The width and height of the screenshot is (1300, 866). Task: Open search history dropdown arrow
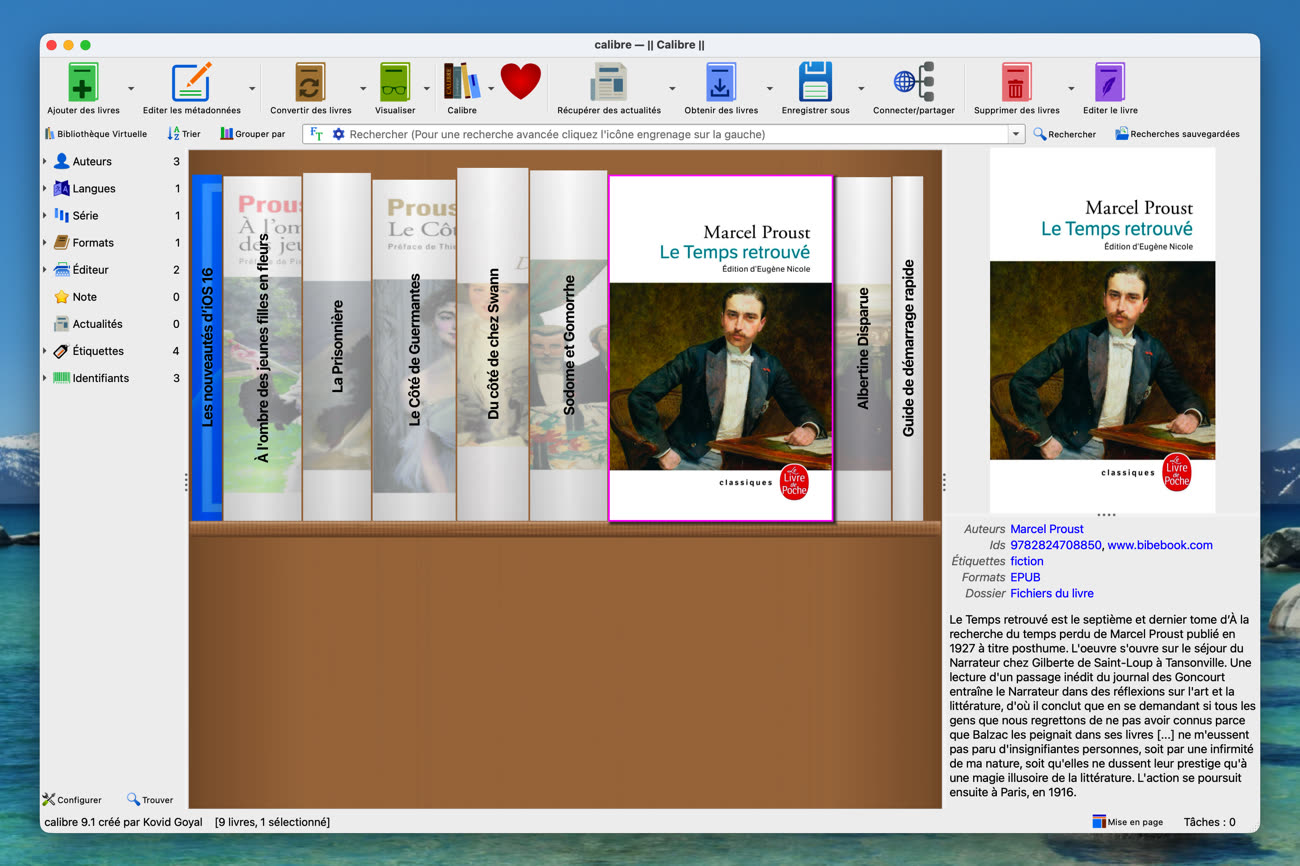point(1016,134)
